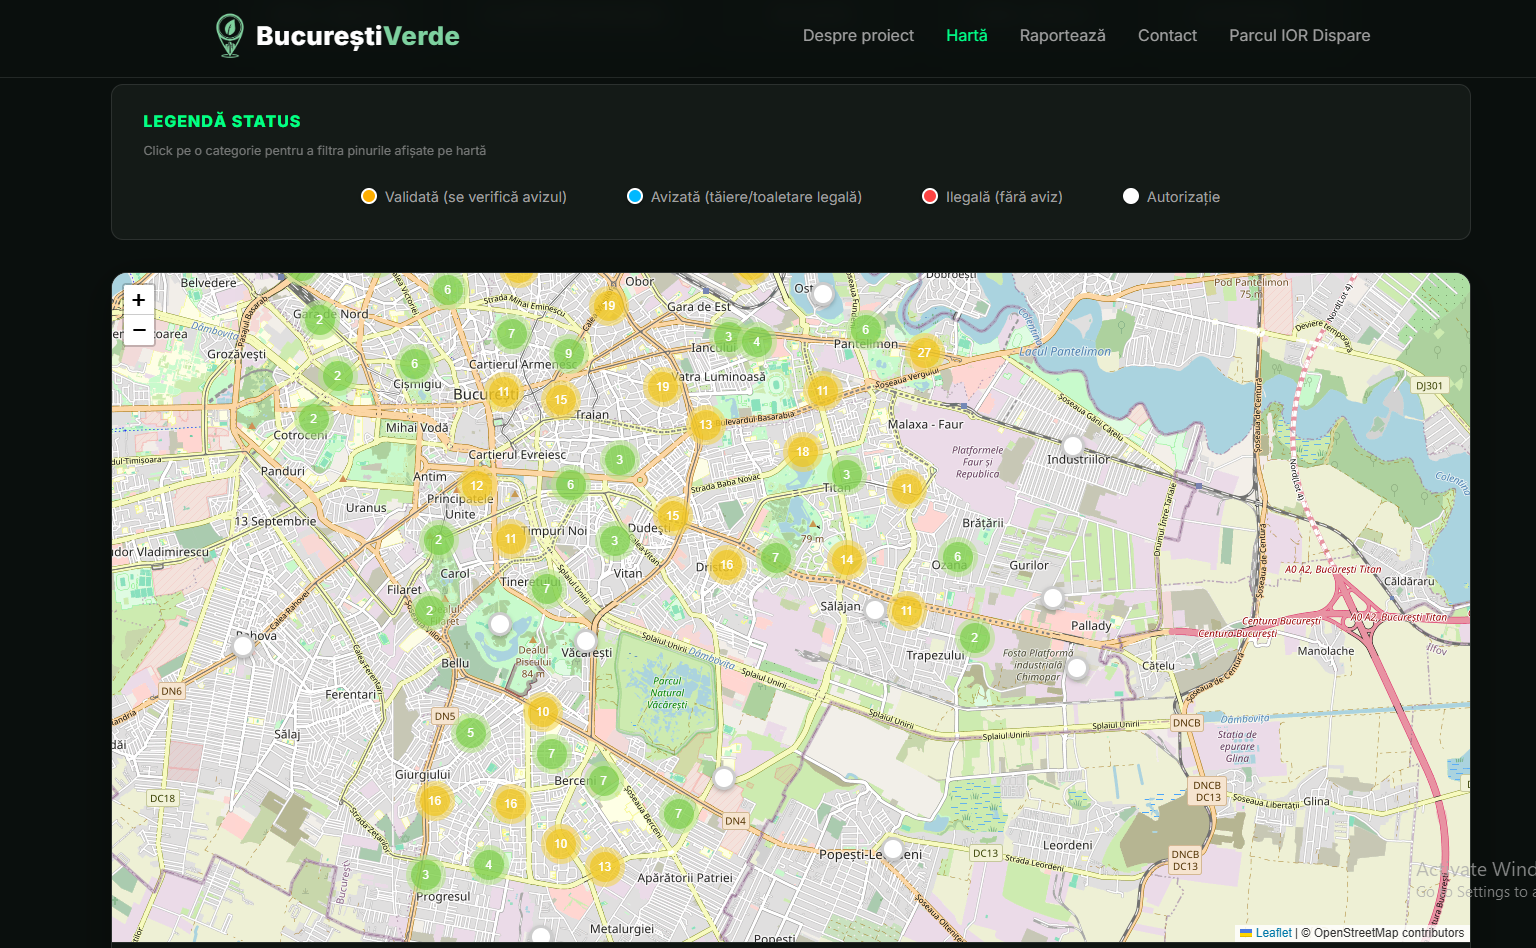Click the white marker near Văcărești

[x=585, y=641]
